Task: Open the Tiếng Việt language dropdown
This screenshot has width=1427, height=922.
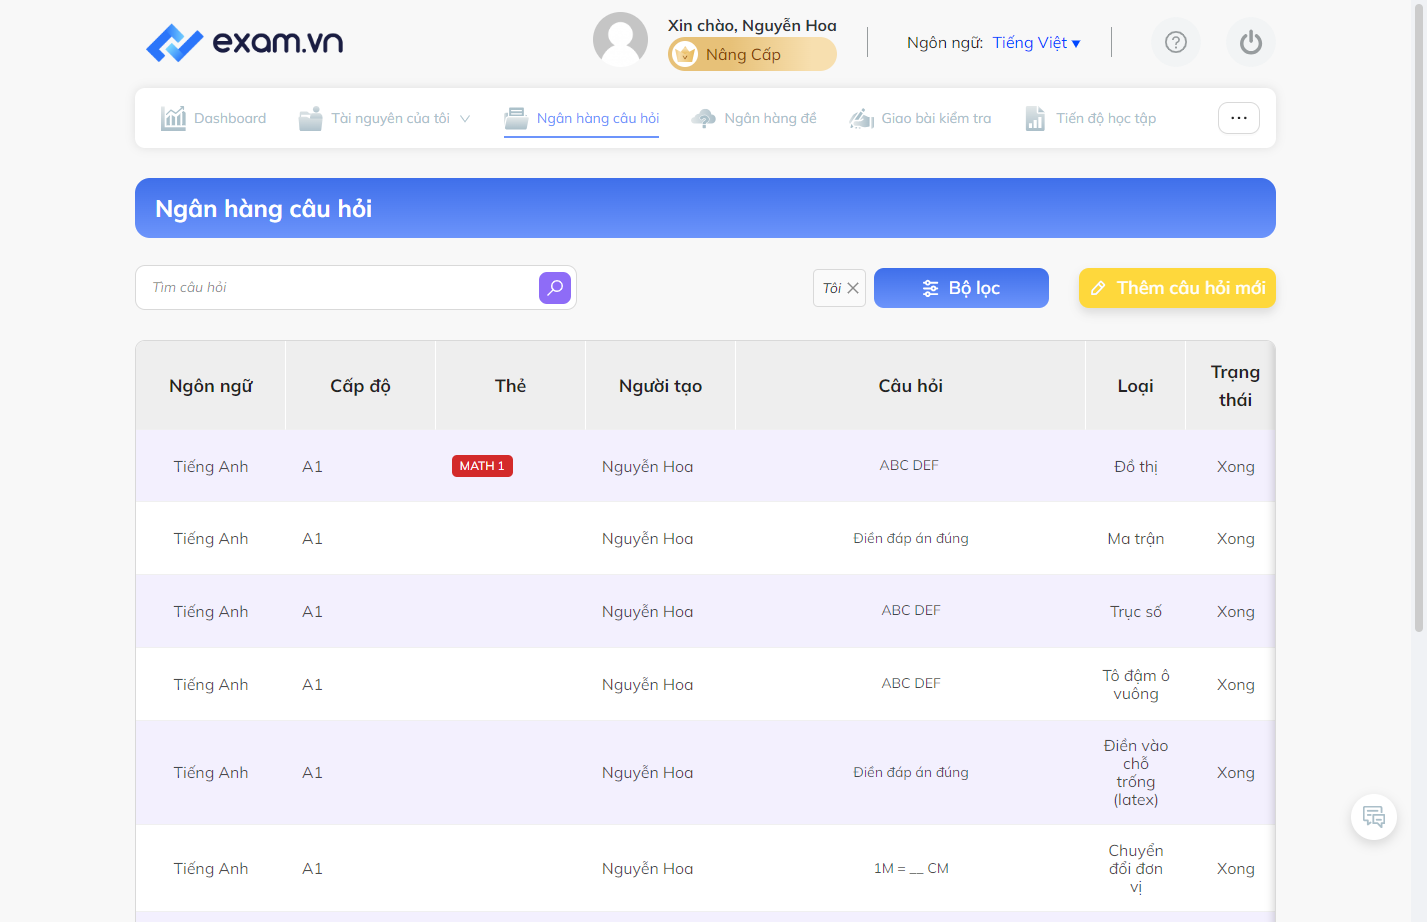Action: click(1036, 42)
